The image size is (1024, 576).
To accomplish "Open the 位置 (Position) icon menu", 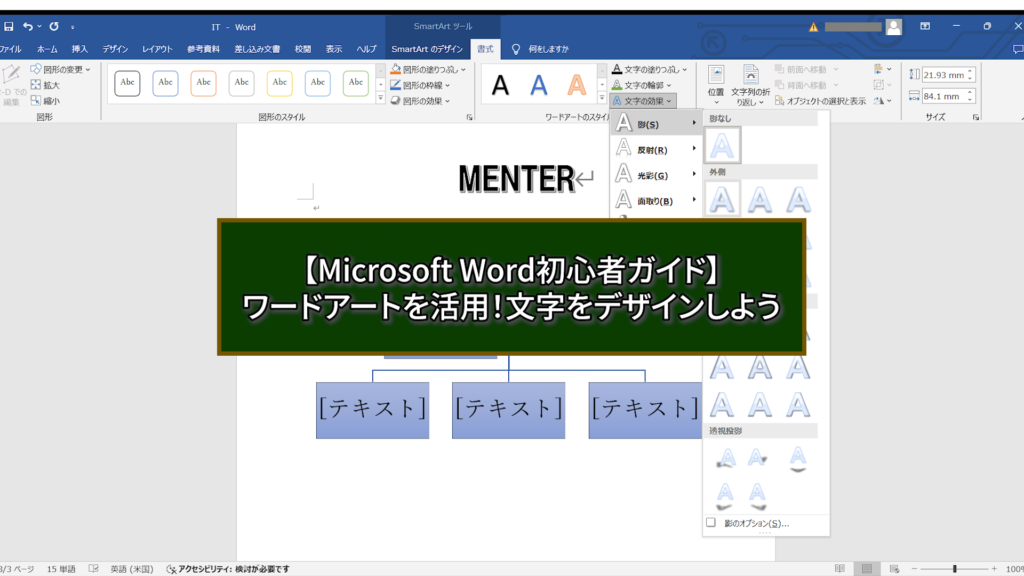I will click(716, 80).
